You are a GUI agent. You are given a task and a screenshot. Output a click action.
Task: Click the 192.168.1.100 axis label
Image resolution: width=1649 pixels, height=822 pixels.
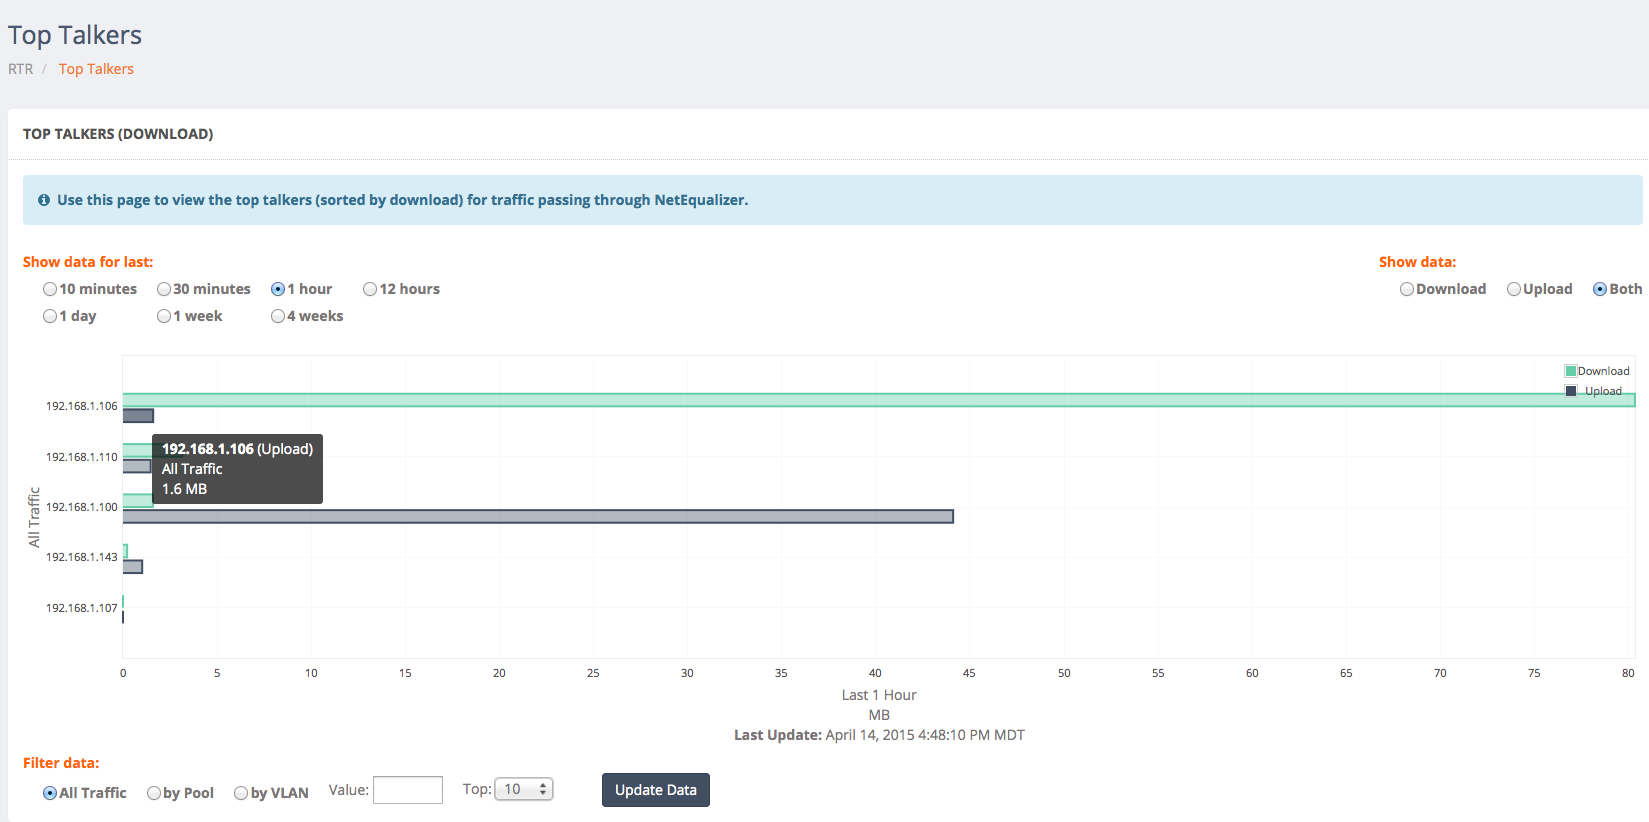pyautogui.click(x=82, y=507)
